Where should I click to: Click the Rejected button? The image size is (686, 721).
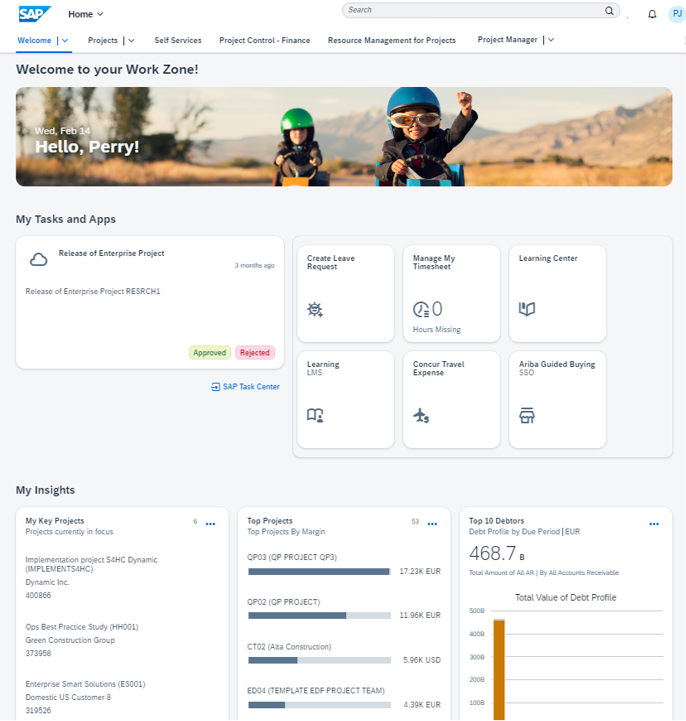255,353
